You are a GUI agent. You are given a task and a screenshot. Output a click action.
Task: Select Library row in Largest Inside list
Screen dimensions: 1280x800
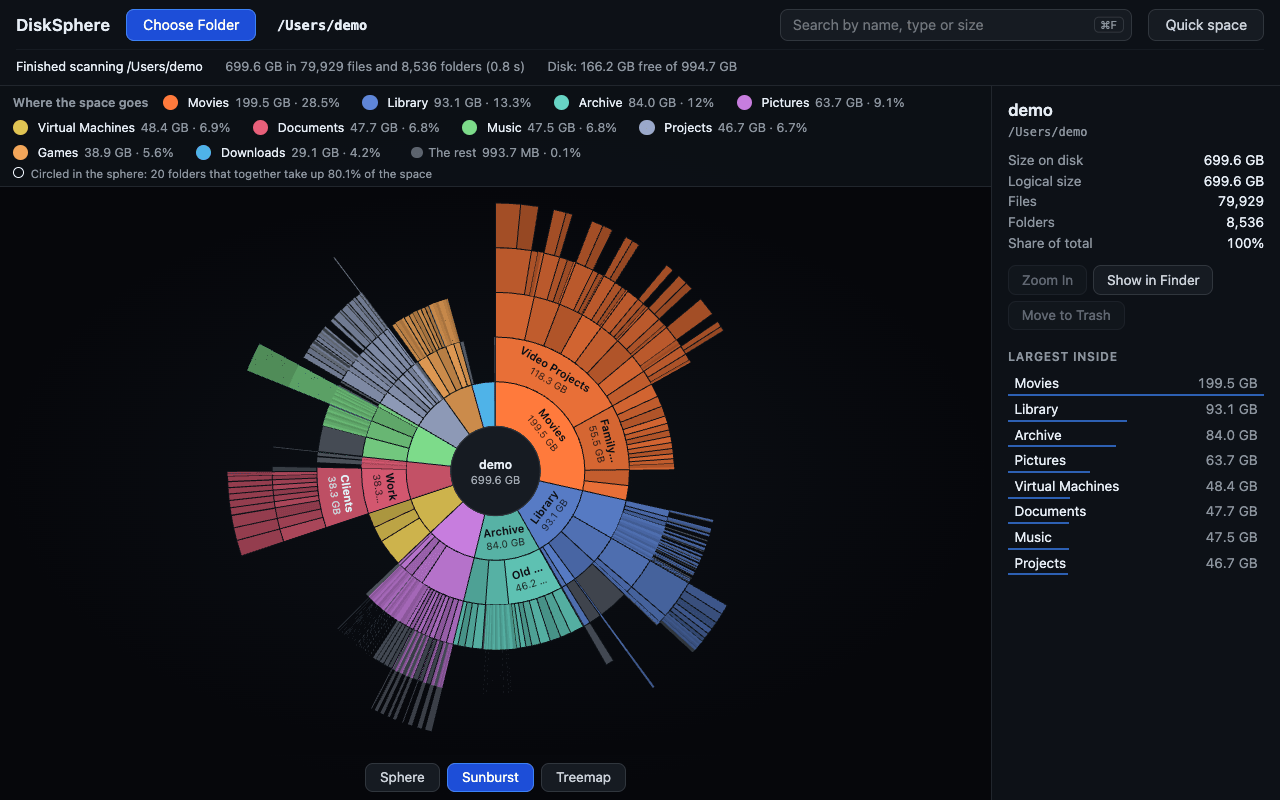pyautogui.click(x=1136, y=409)
